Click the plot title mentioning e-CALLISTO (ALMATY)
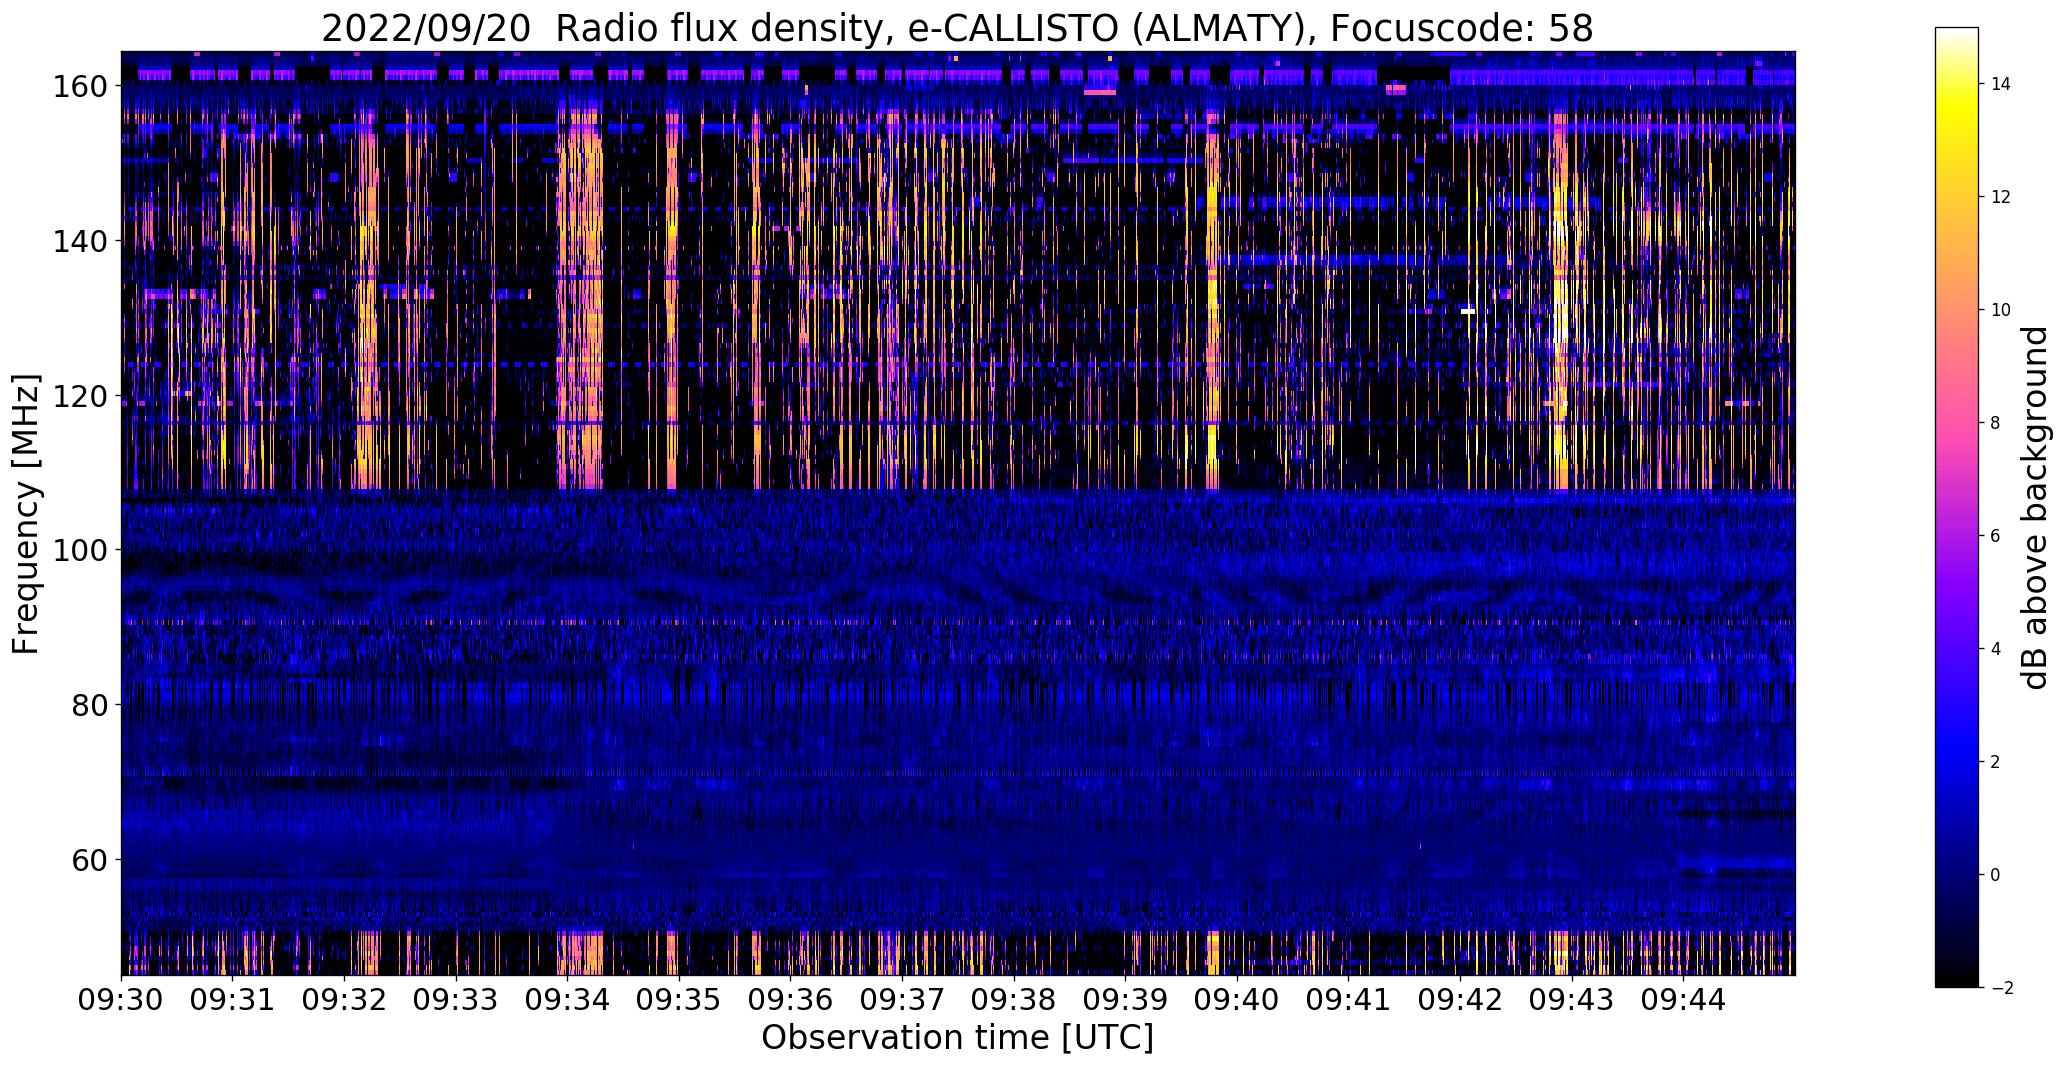This screenshot has height=1067, width=2066. [x=957, y=29]
